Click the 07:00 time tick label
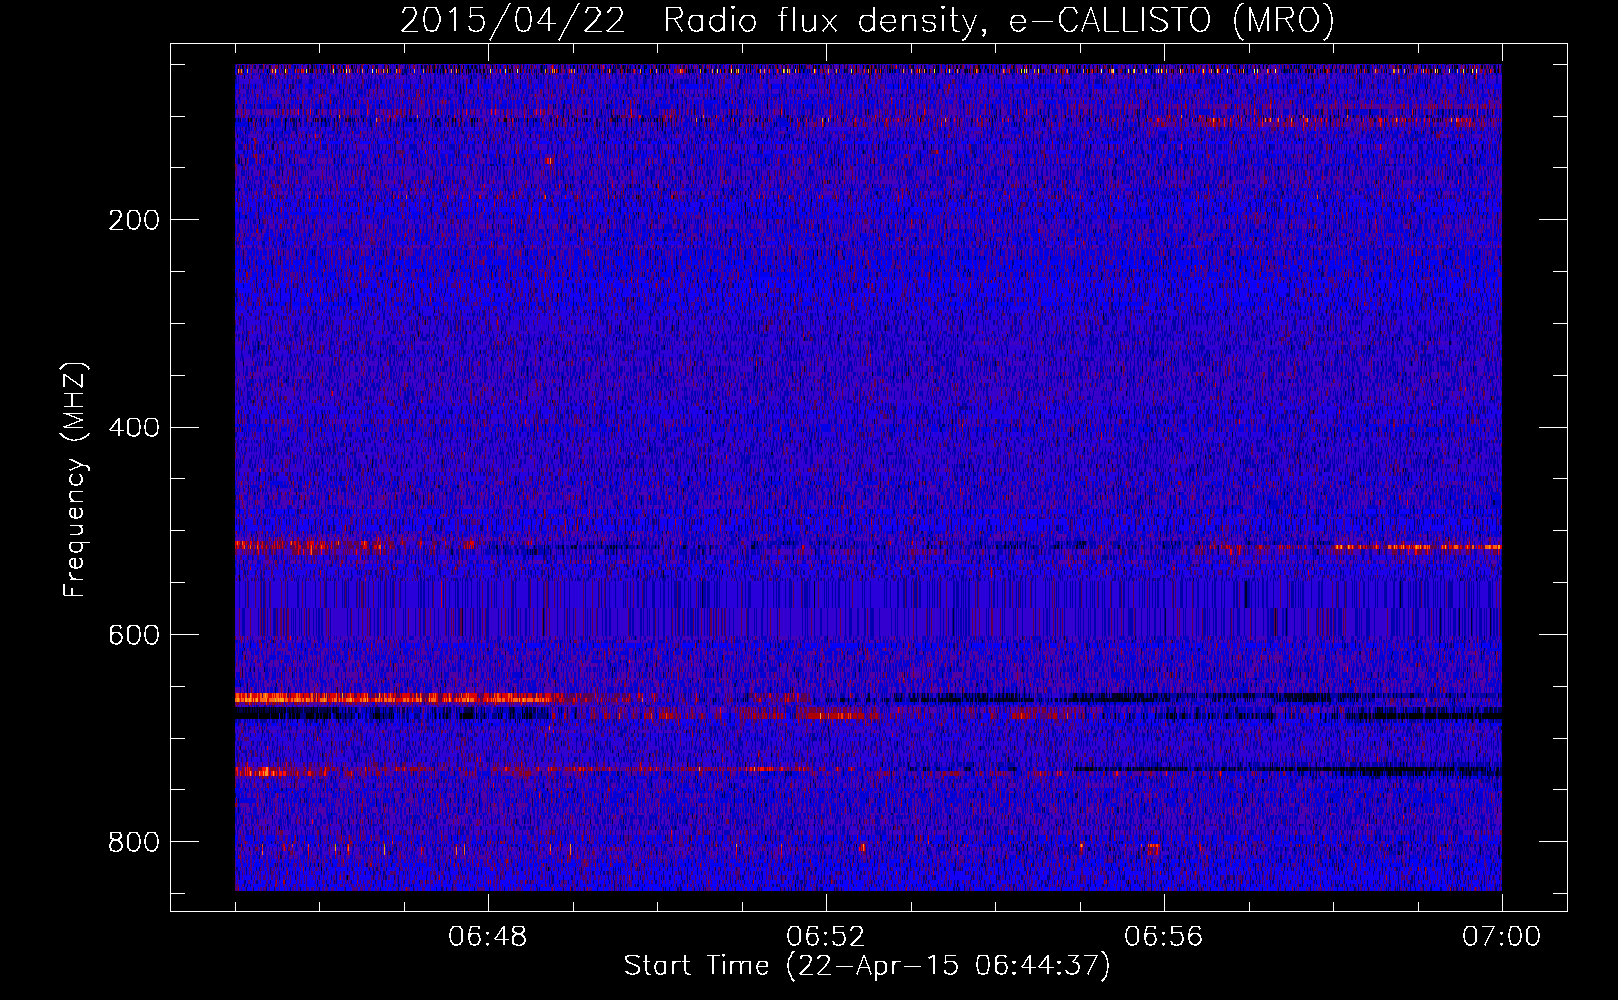Screen dimensions: 1618x1000 pyautogui.click(x=1501, y=937)
